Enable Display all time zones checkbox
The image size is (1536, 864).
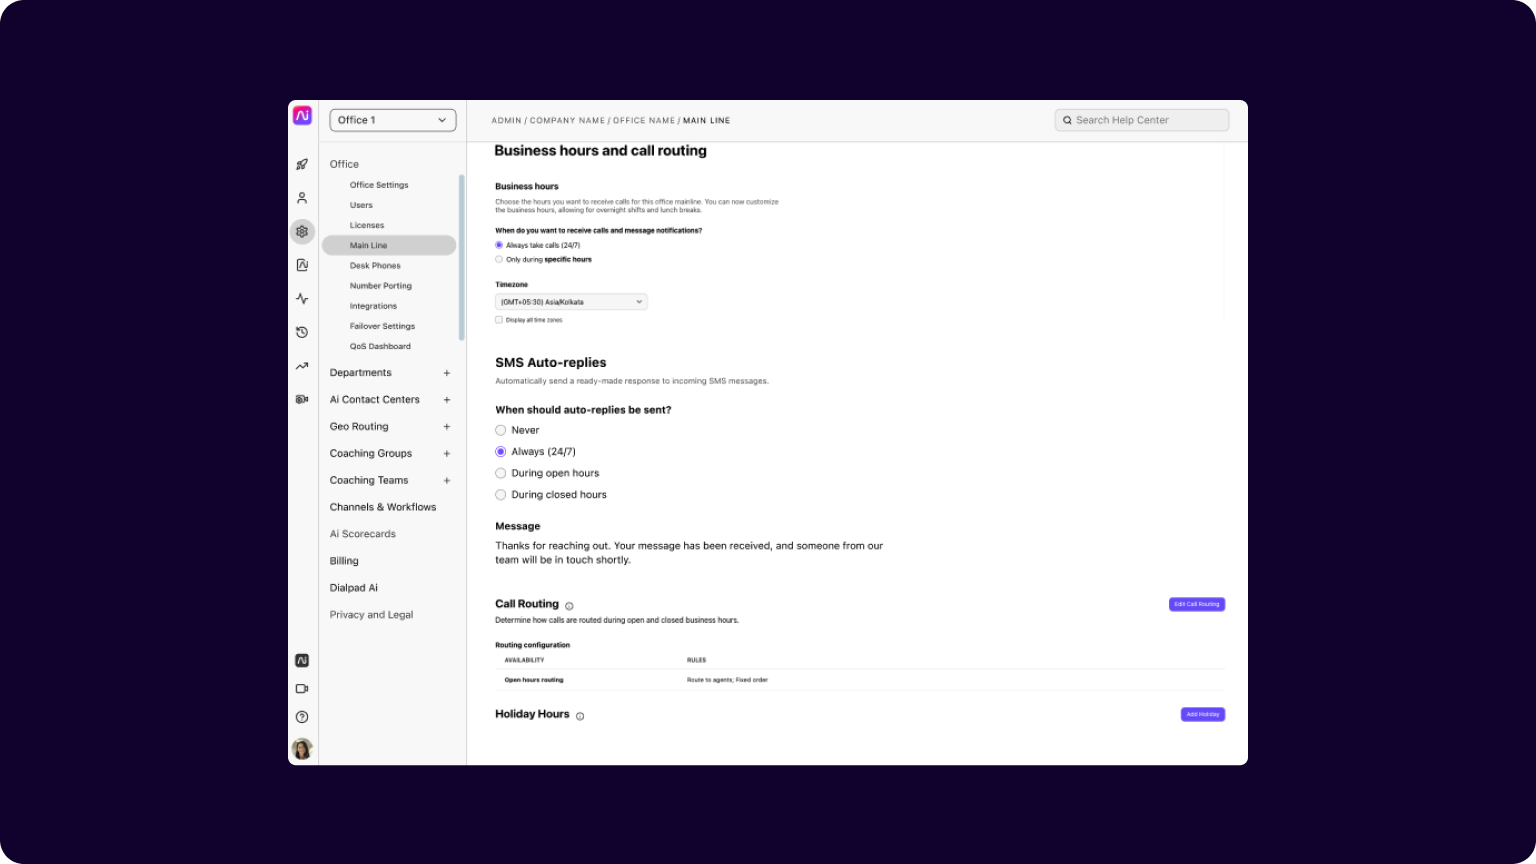point(499,320)
